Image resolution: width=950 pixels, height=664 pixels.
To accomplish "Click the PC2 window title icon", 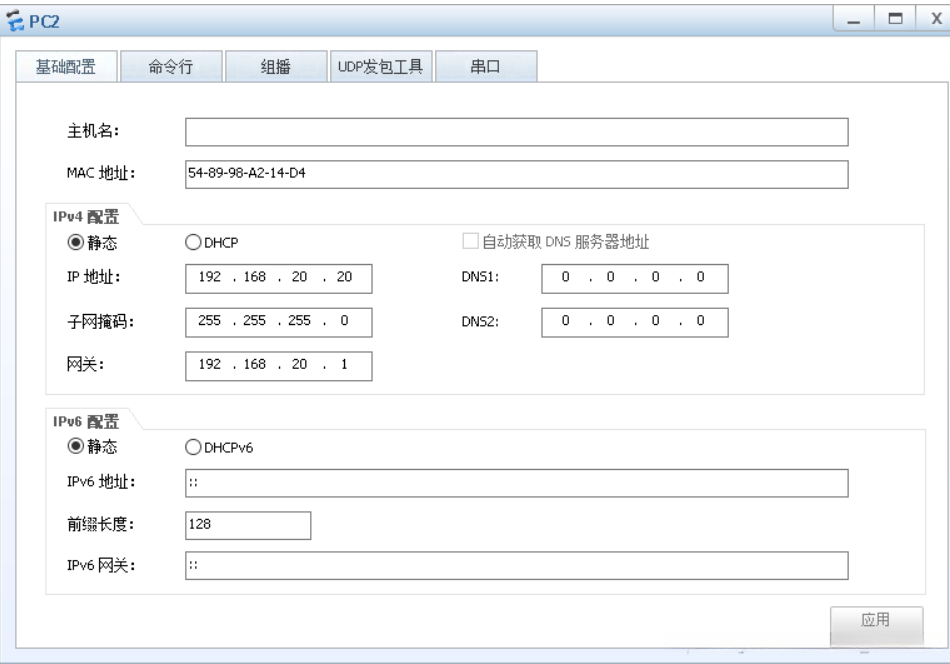I will (15, 21).
